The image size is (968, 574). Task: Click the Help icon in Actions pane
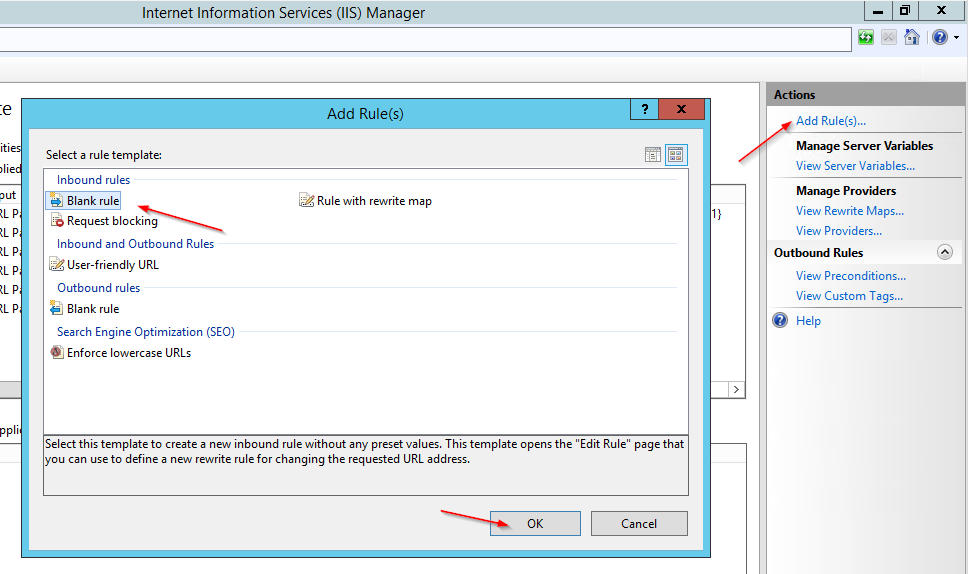[780, 320]
